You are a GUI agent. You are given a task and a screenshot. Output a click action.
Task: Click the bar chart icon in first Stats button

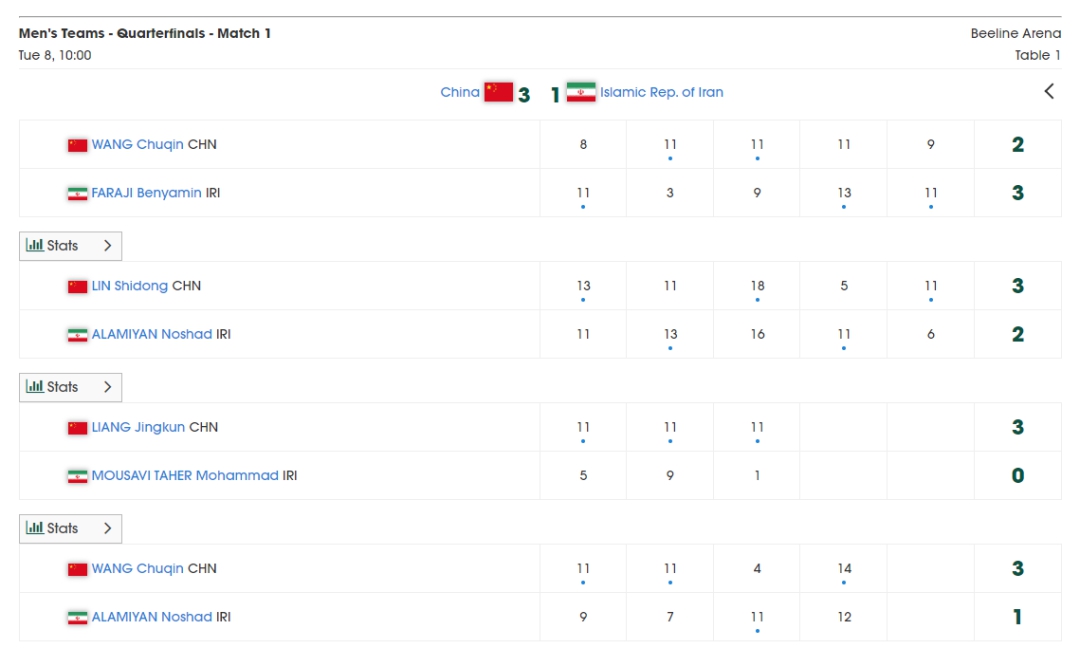click(x=35, y=245)
